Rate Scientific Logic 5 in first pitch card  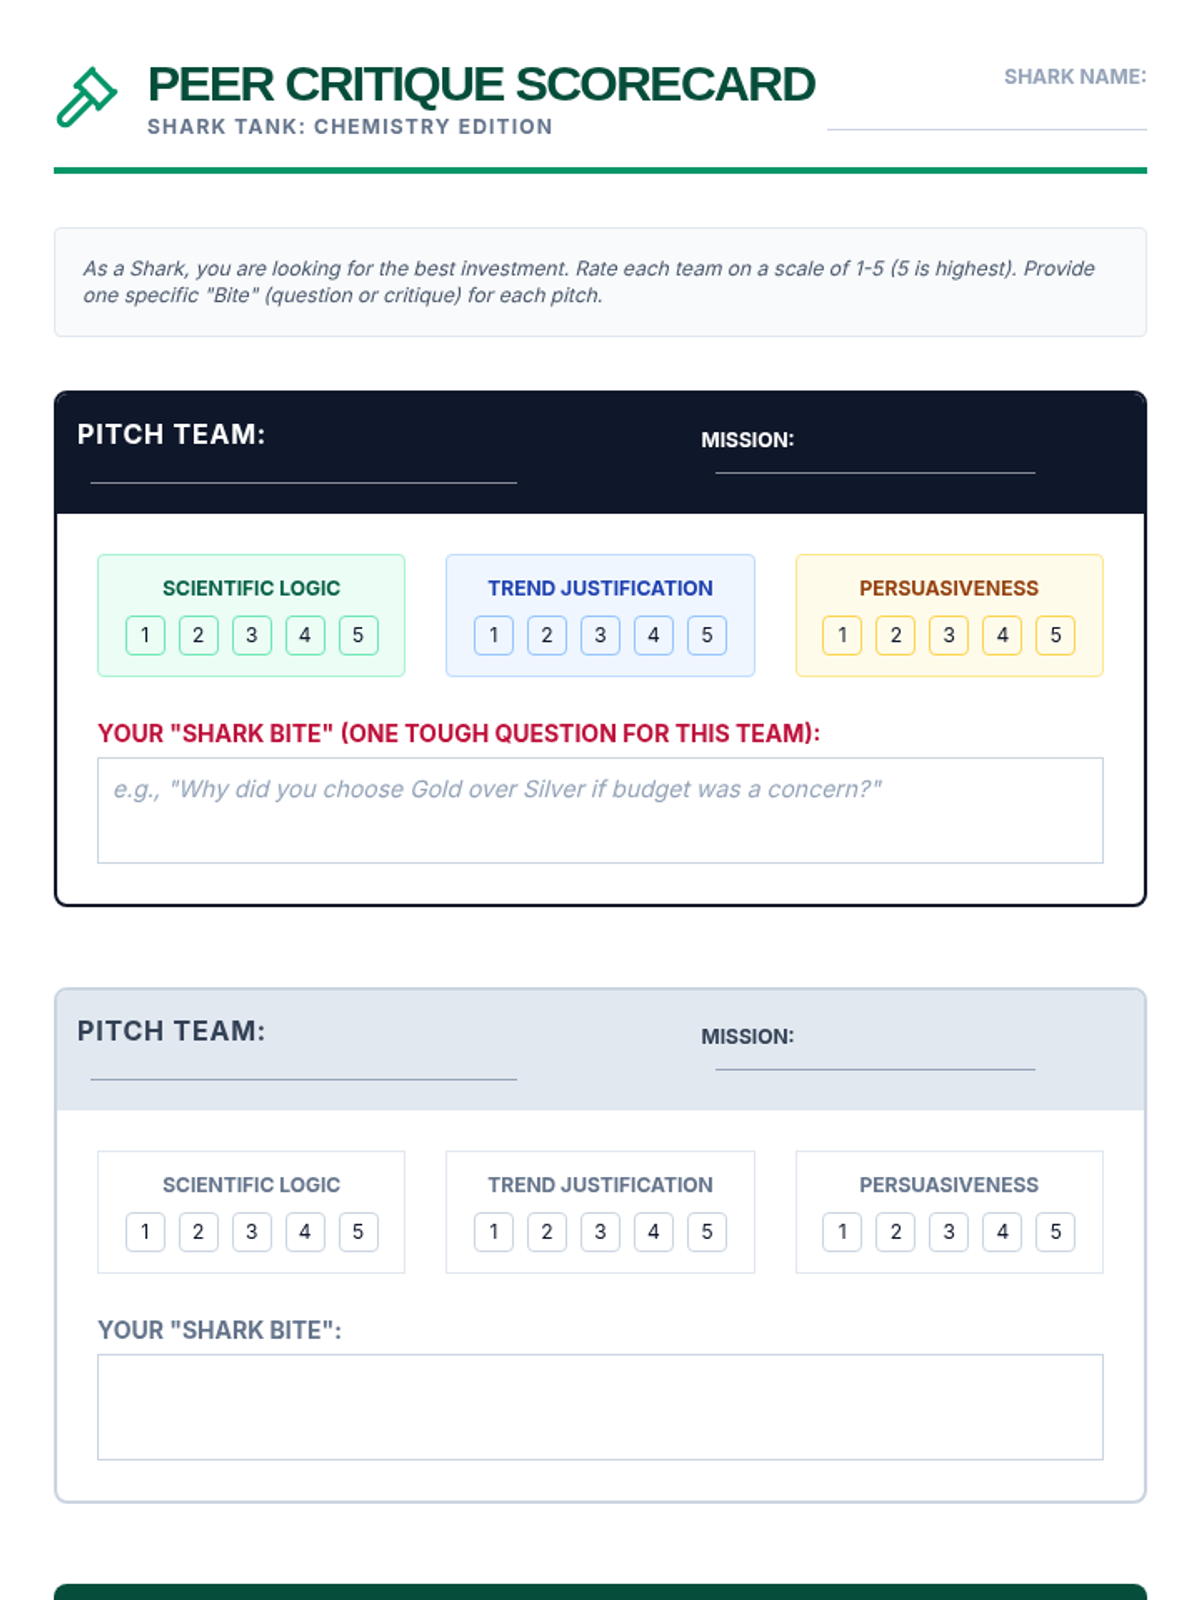click(358, 635)
